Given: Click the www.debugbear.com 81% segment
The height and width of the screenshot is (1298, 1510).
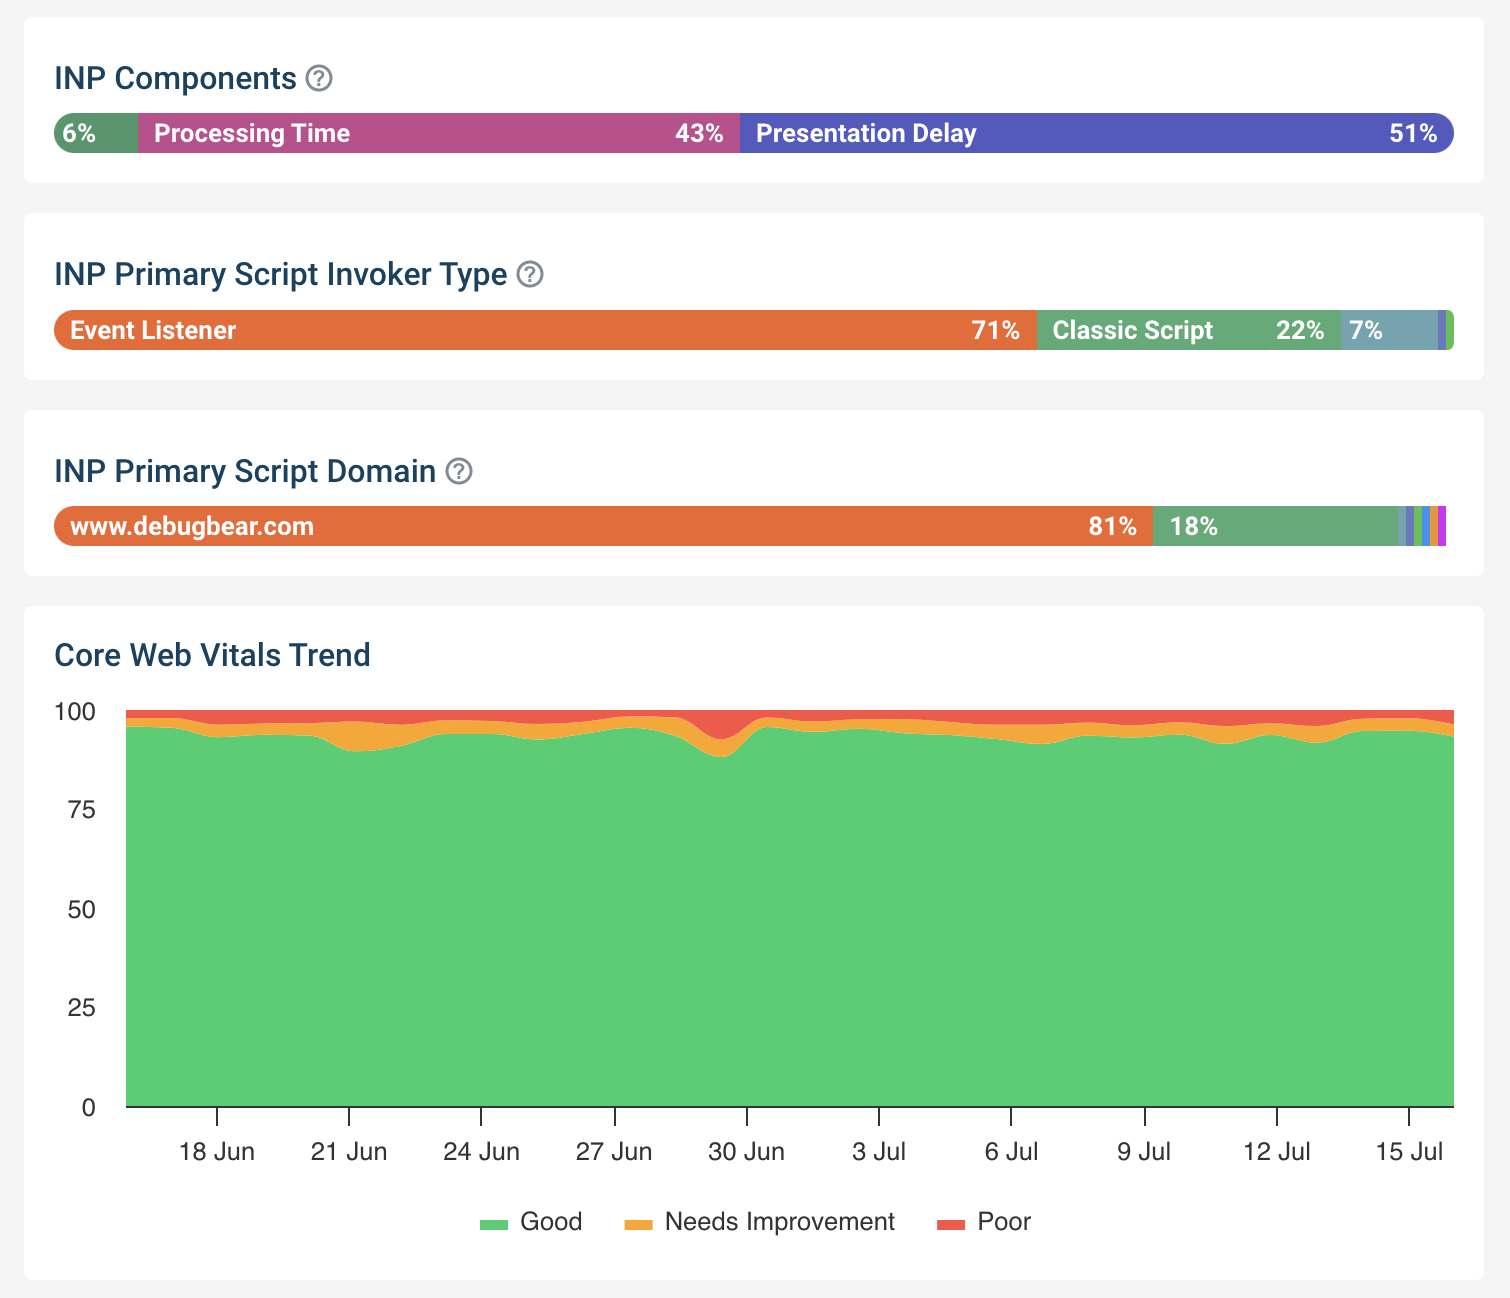Looking at the screenshot, I should pos(604,526).
